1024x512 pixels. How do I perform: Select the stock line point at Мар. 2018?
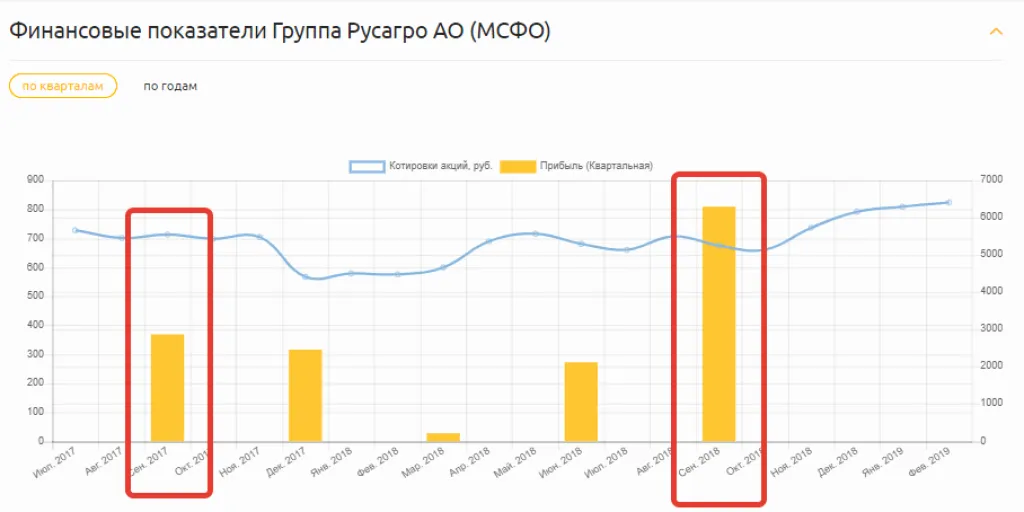click(x=443, y=267)
